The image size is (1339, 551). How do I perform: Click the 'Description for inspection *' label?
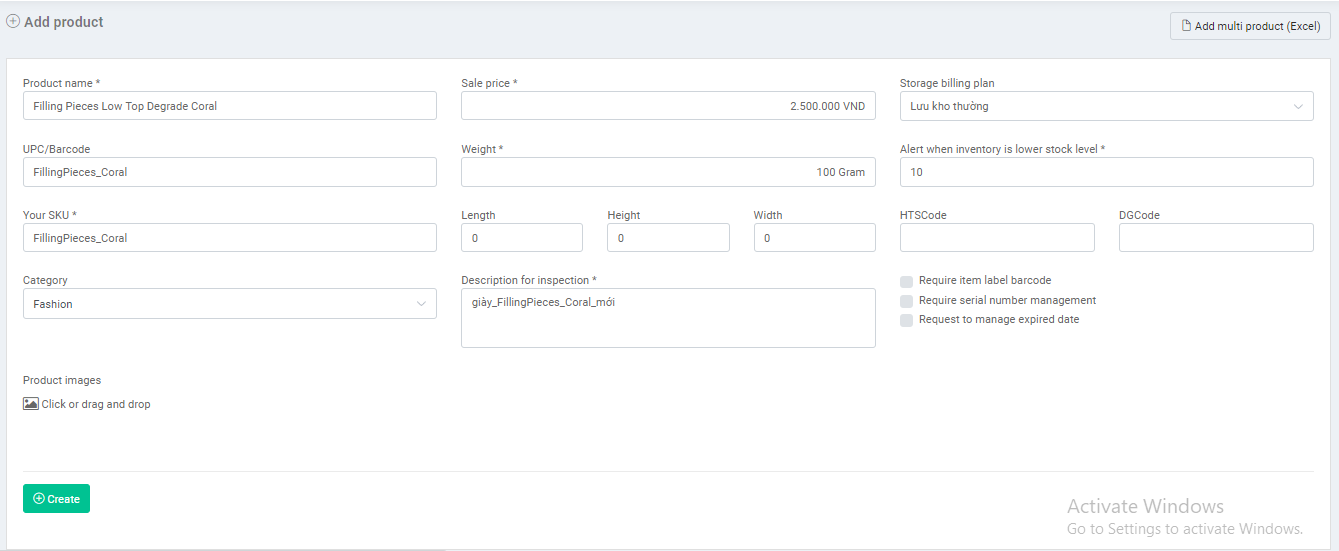pyautogui.click(x=529, y=280)
